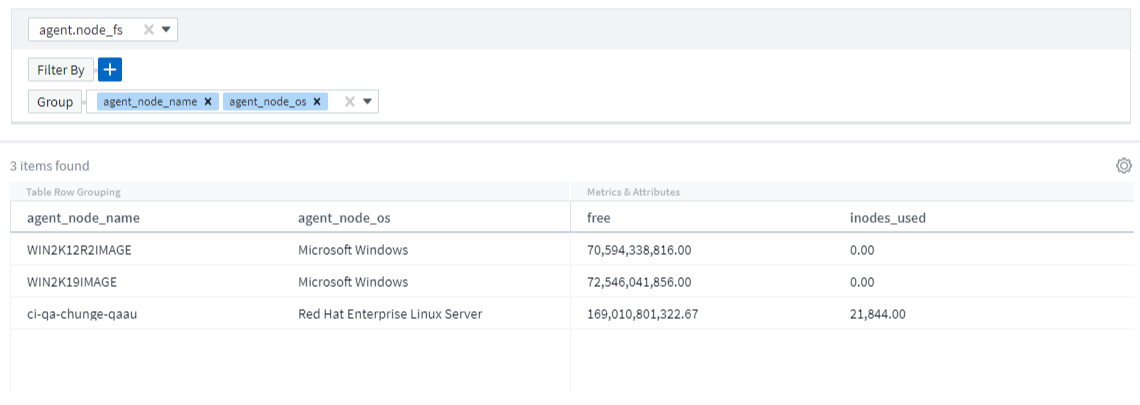Sort by agent_node_name column header

click(x=83, y=217)
